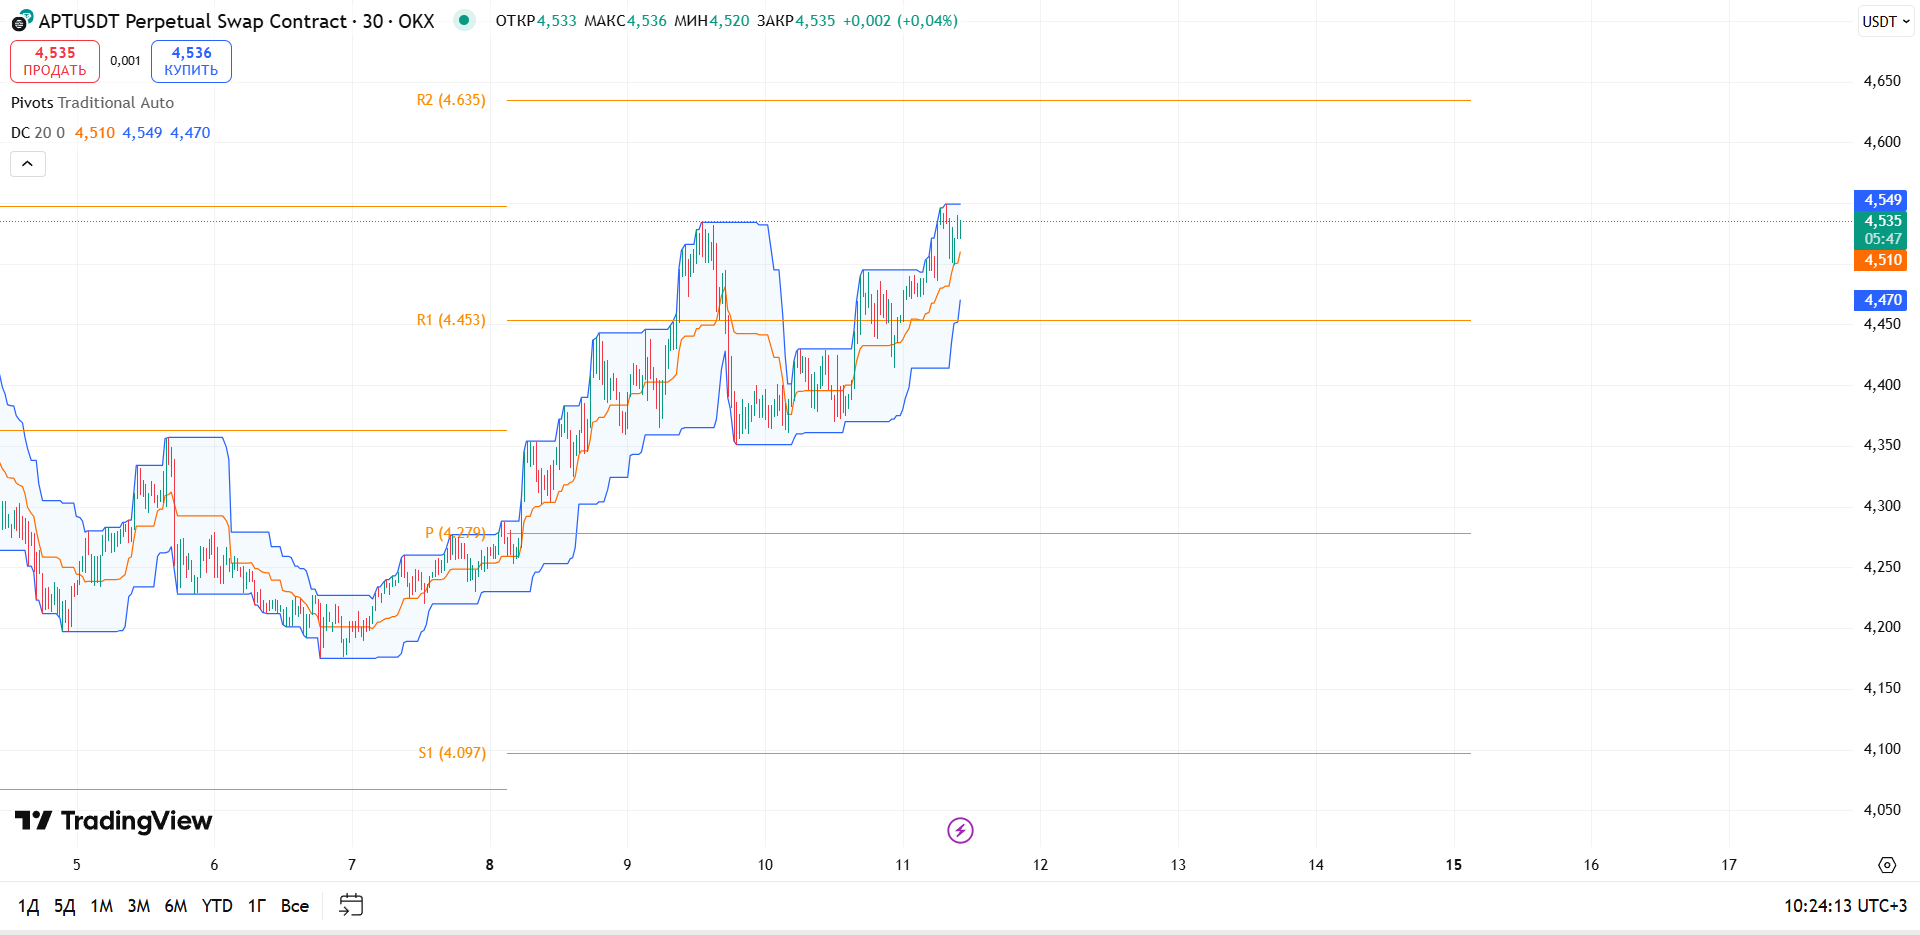Select the 6М time range

(176, 906)
